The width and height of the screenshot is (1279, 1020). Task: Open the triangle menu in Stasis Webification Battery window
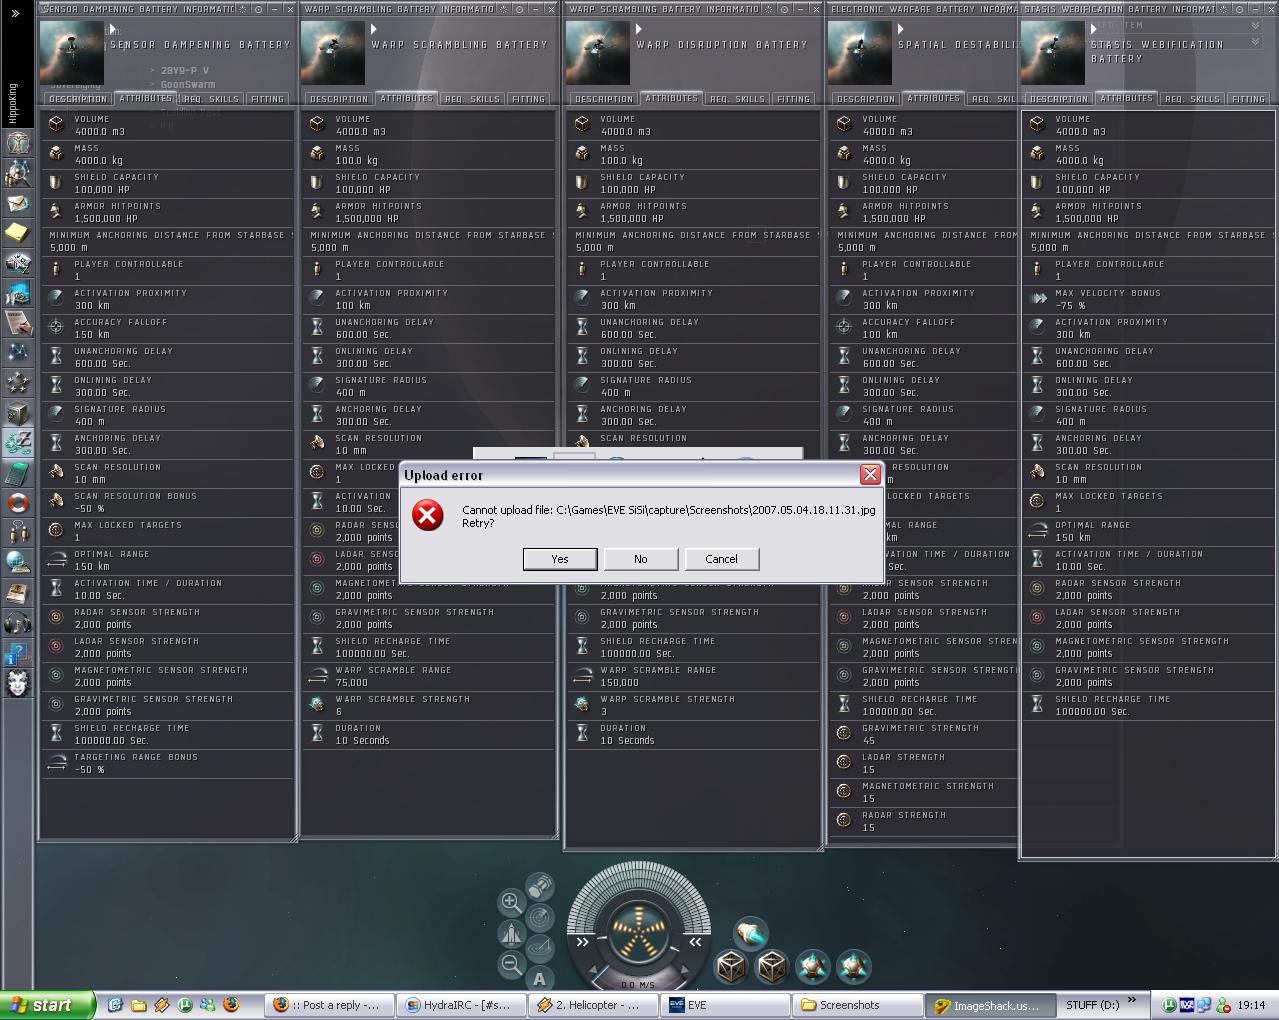[1094, 30]
